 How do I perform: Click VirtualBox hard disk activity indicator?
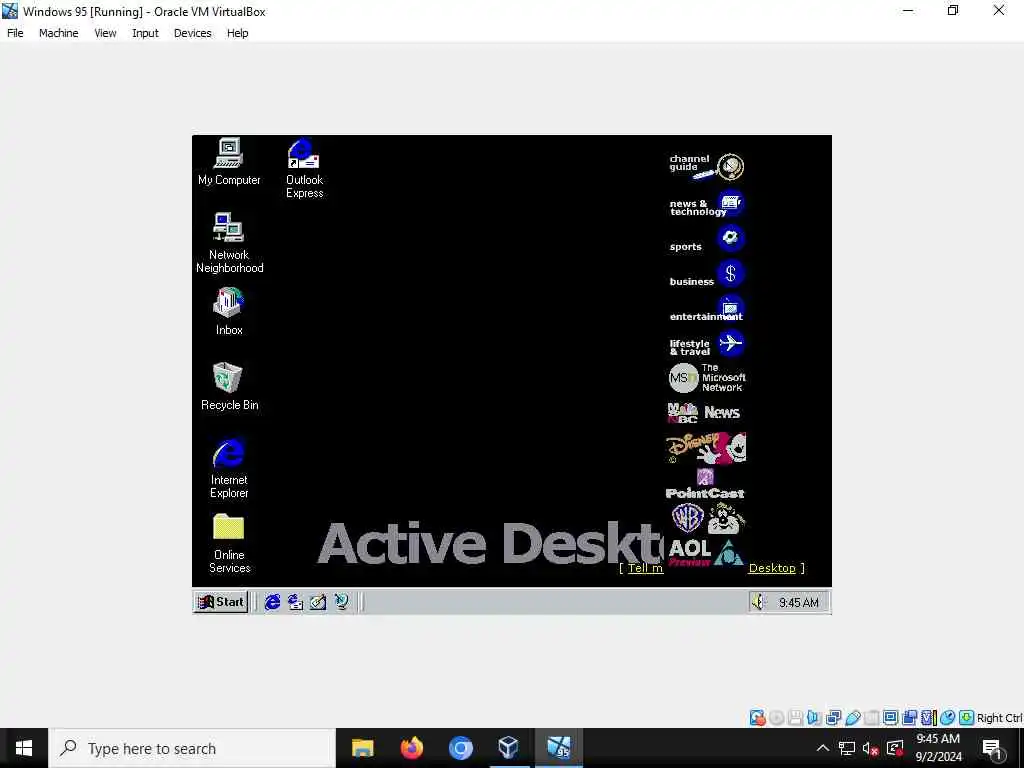click(x=758, y=718)
